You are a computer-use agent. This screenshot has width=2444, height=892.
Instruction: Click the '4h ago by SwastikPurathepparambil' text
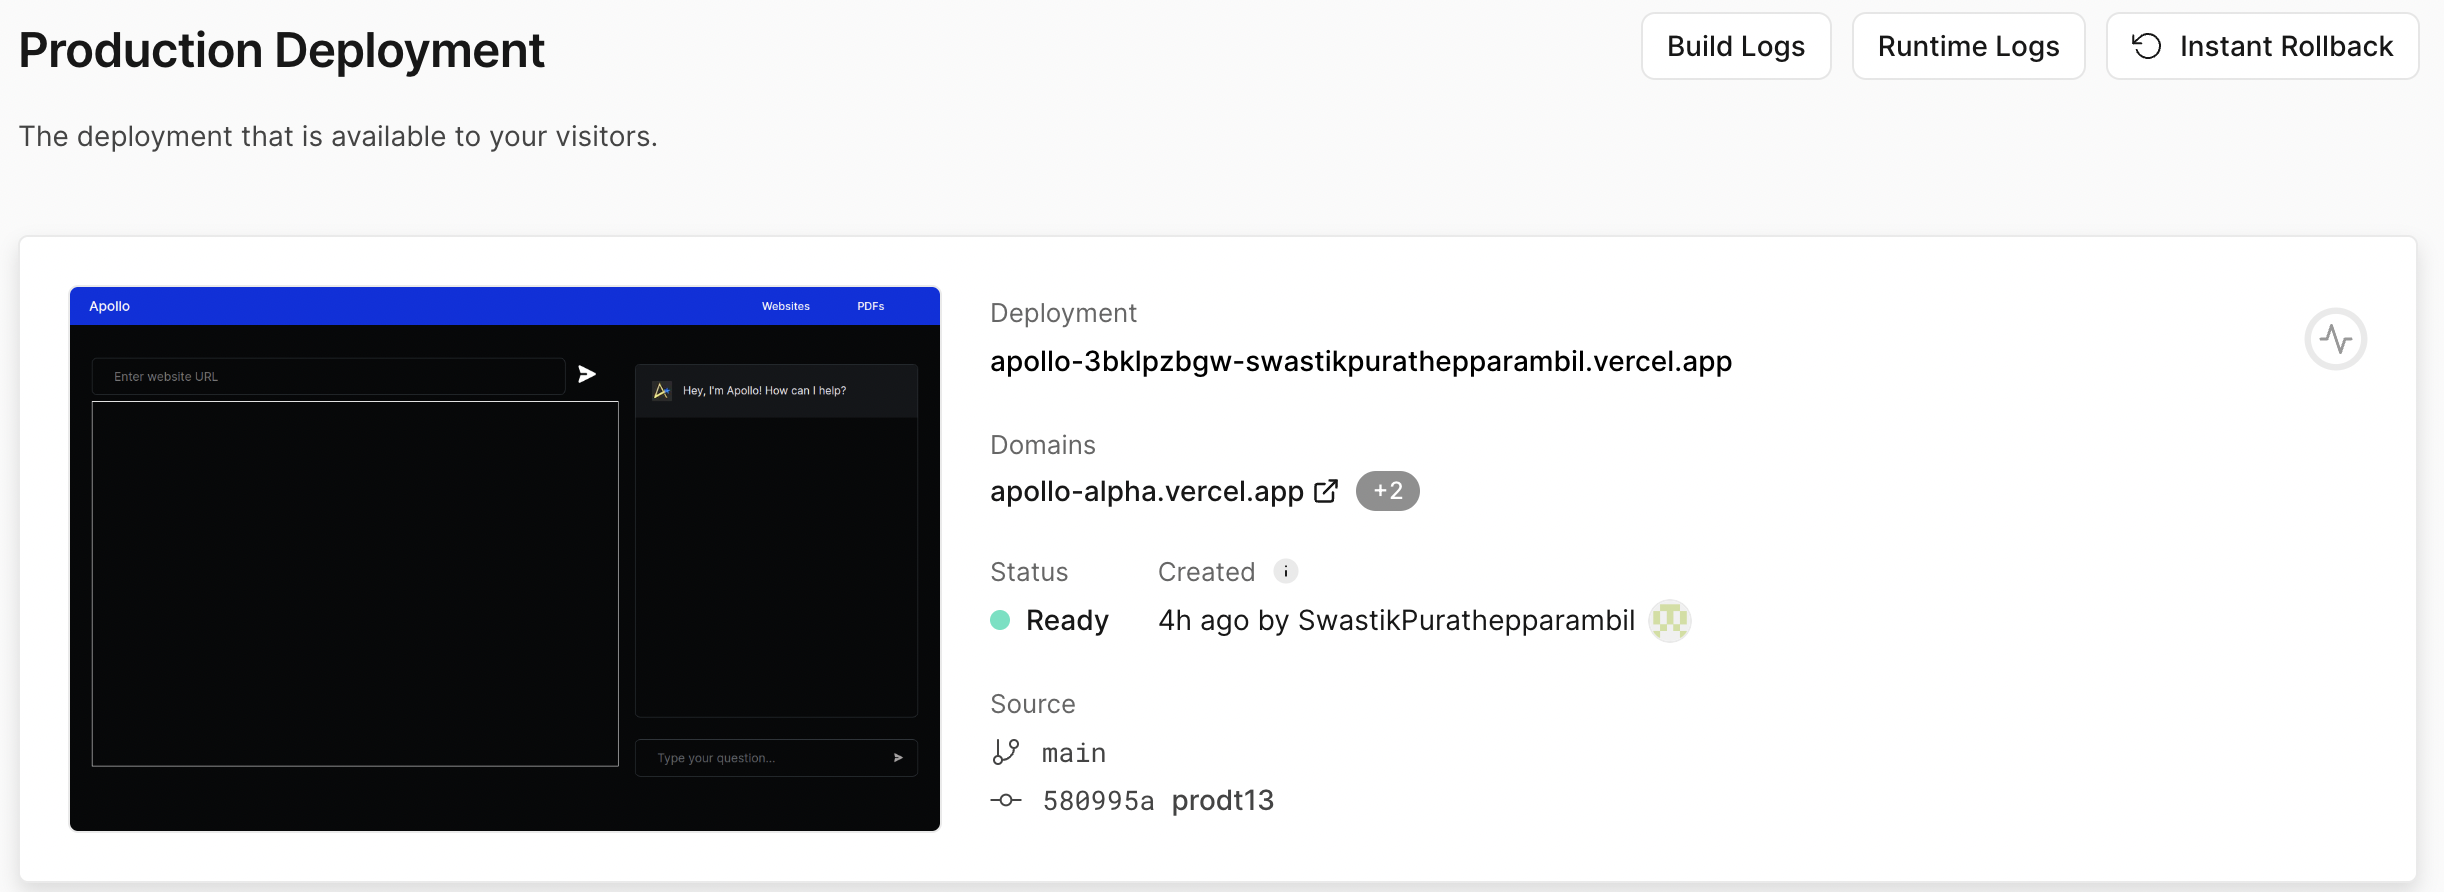click(1396, 620)
